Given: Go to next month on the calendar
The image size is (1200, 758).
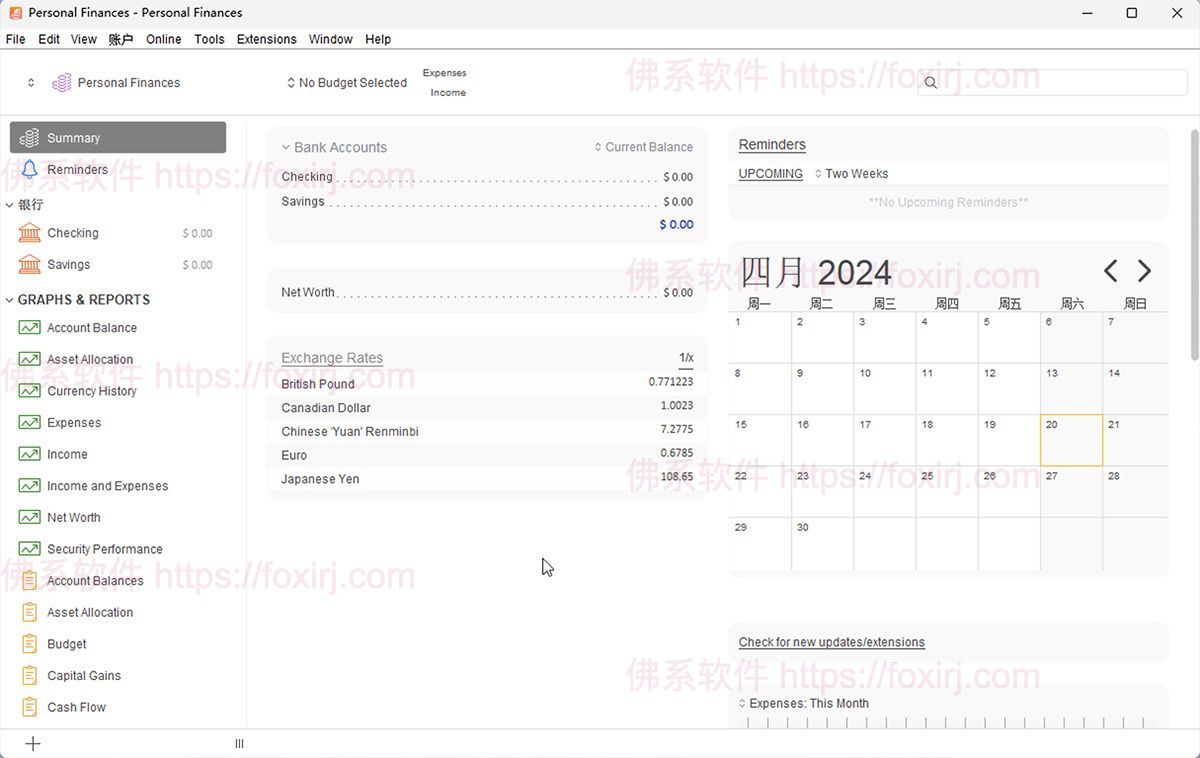Looking at the screenshot, I should tap(1143, 270).
